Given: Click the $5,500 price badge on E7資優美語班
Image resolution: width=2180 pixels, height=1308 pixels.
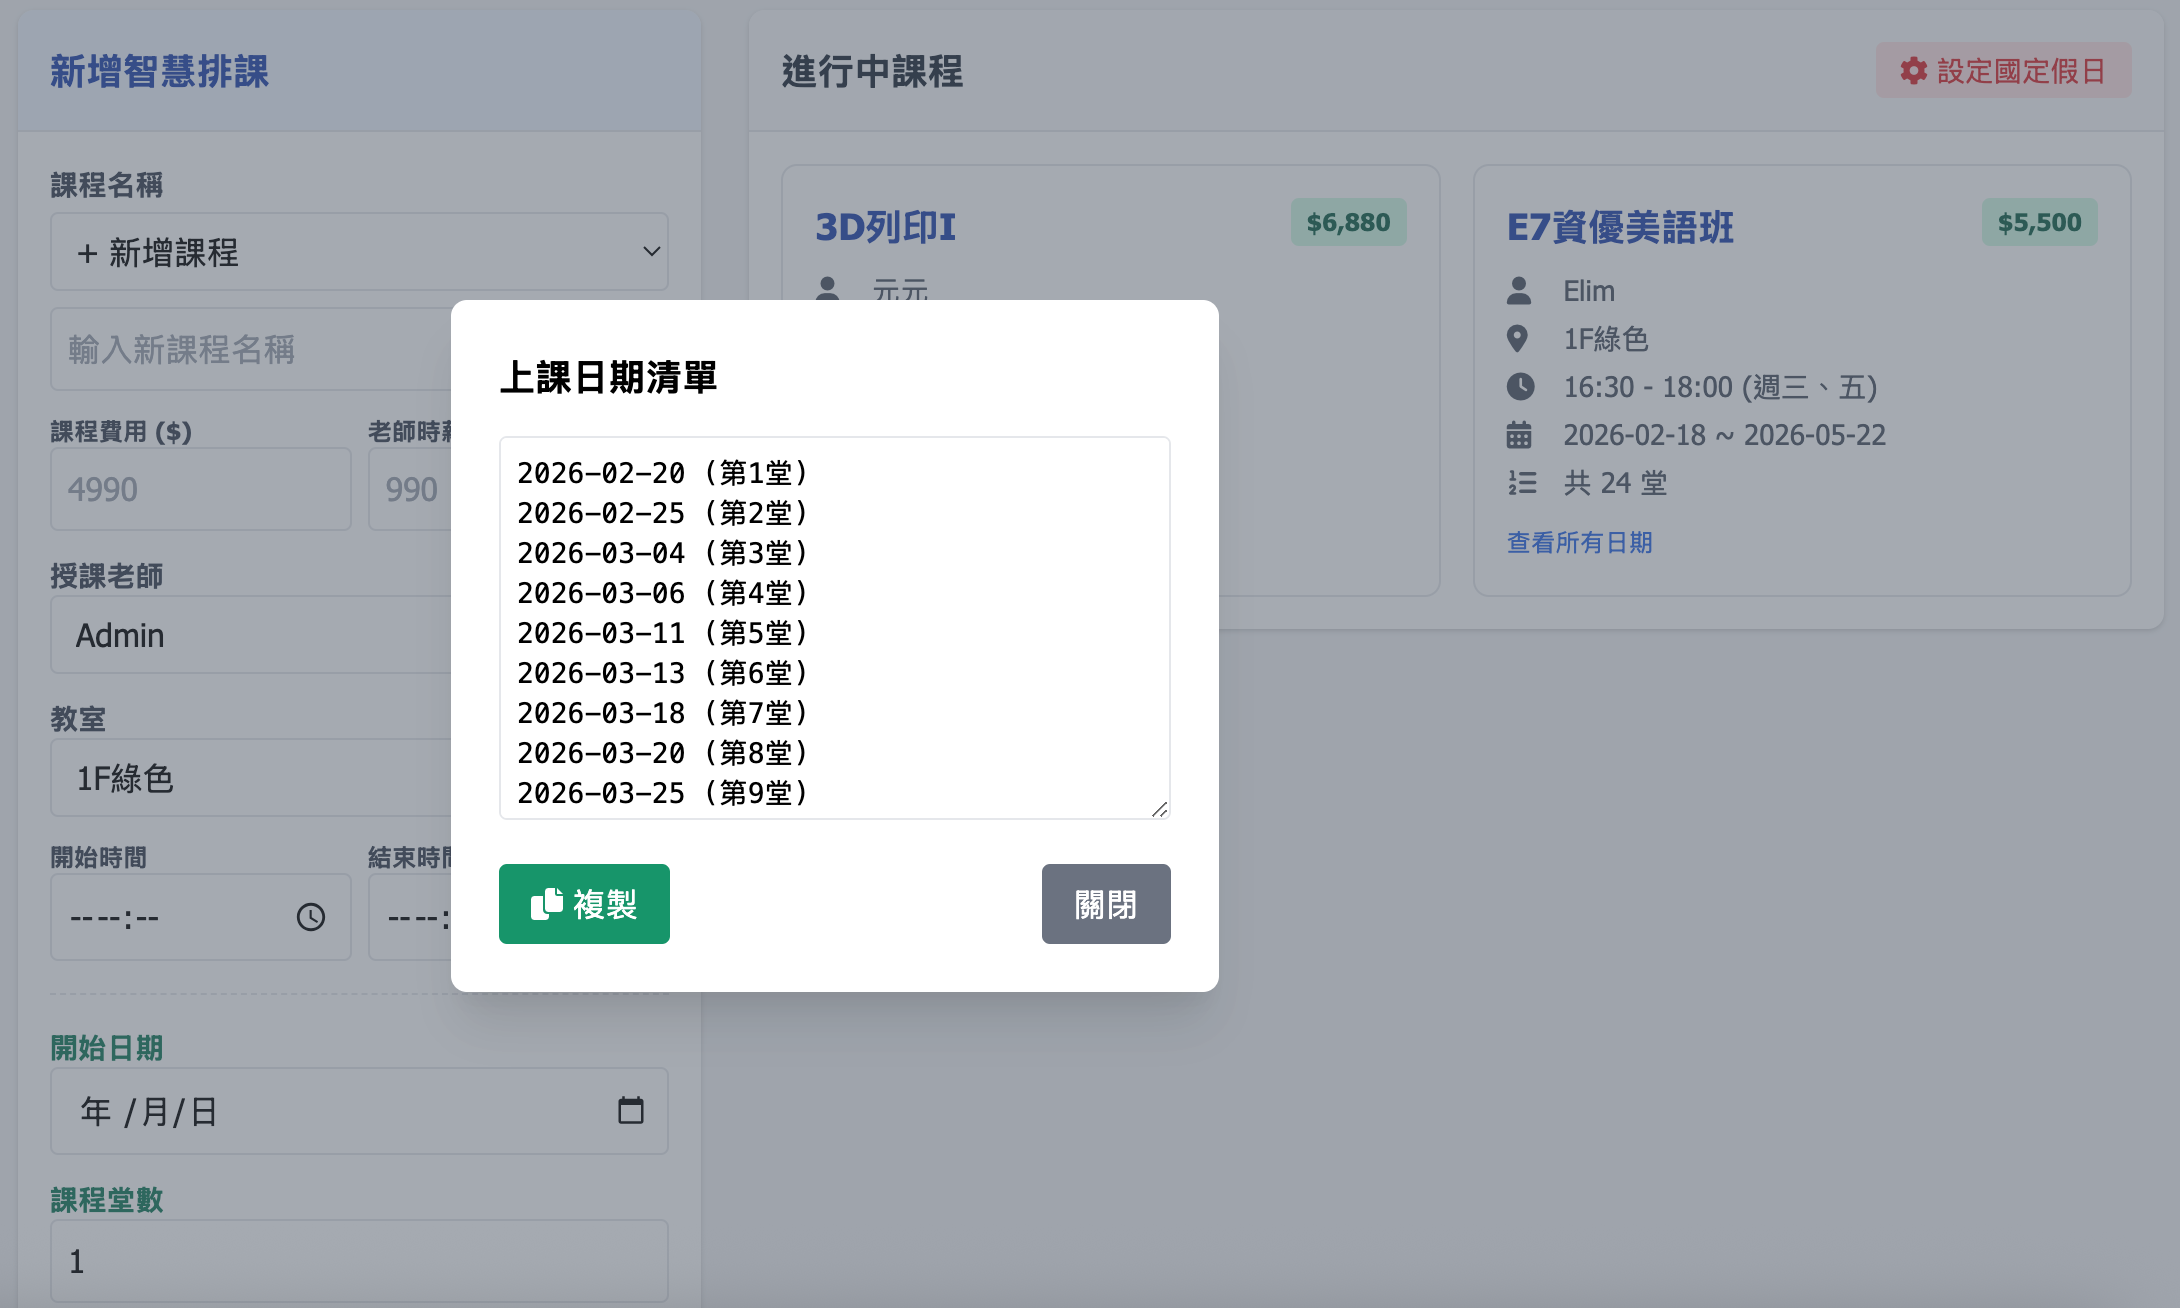Looking at the screenshot, I should click(x=2040, y=222).
